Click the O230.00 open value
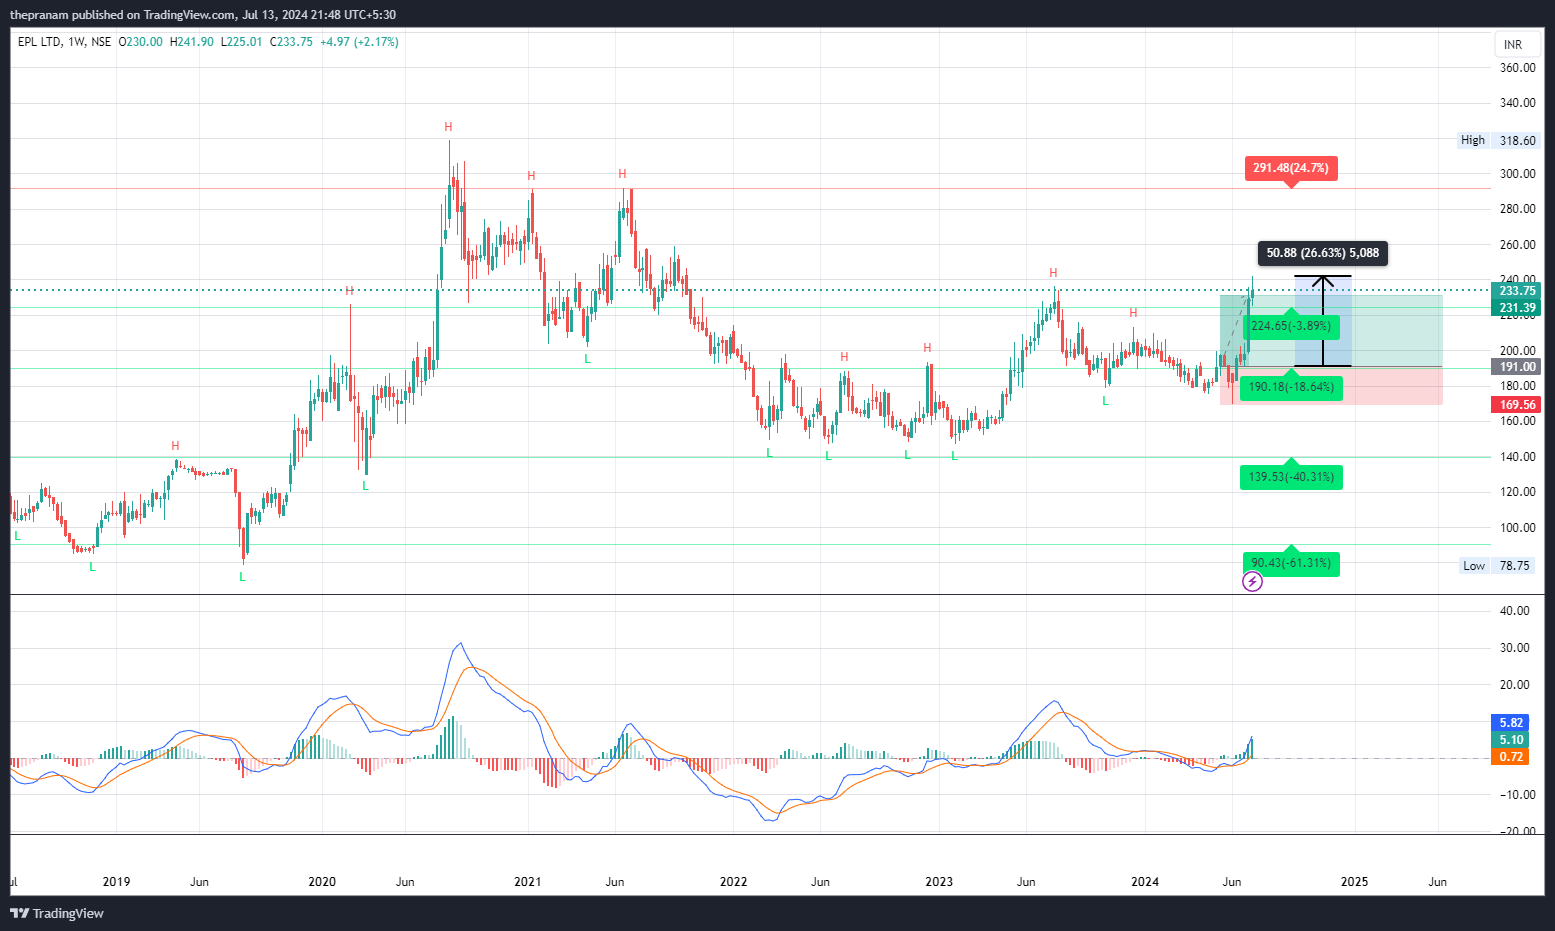The image size is (1555, 931). point(141,42)
